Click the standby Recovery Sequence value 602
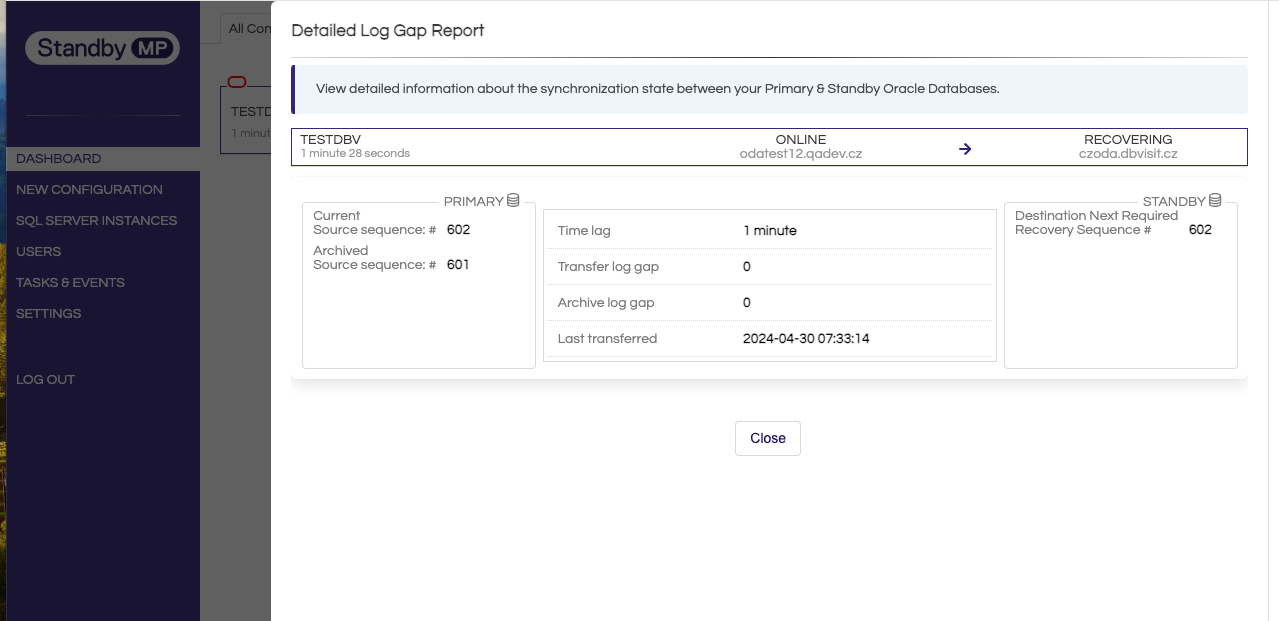Screen dimensions: 1279x621 1200,230
